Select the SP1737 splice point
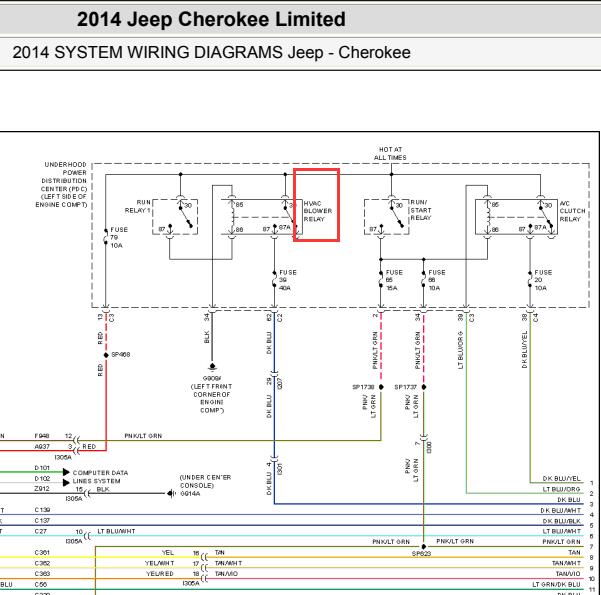 pos(424,387)
